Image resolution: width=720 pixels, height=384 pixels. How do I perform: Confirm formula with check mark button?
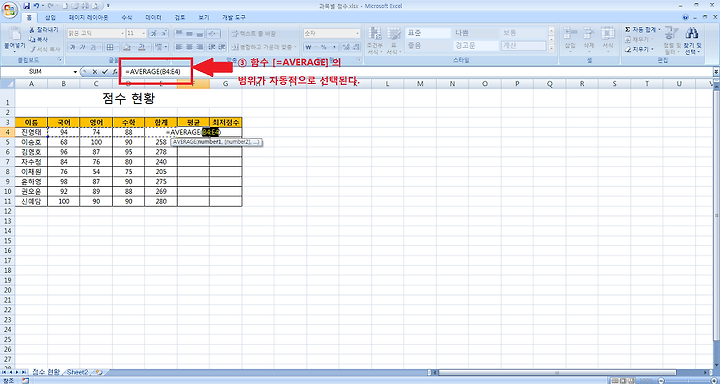[105, 72]
